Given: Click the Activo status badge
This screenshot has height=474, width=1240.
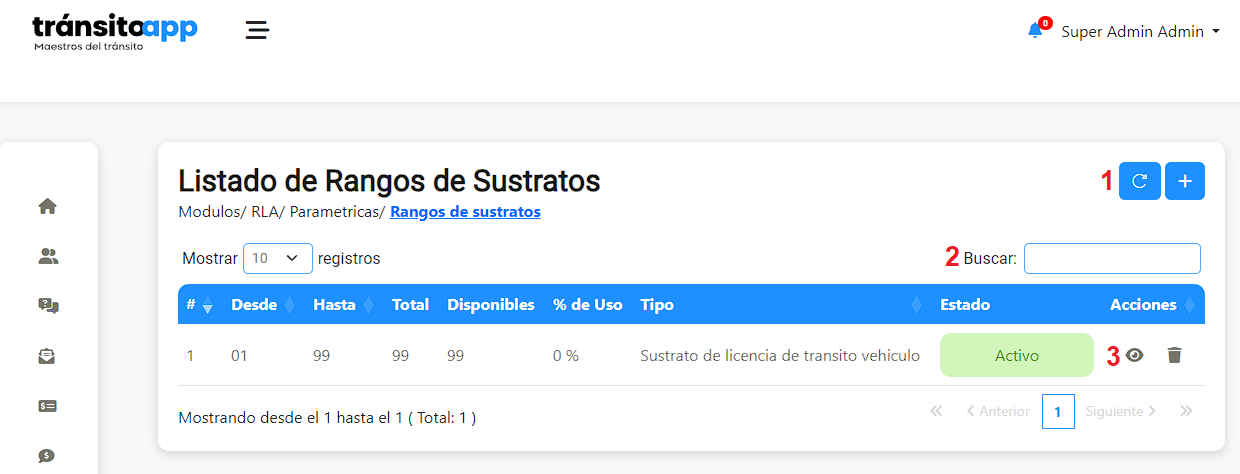Looking at the screenshot, I should pyautogui.click(x=1017, y=355).
